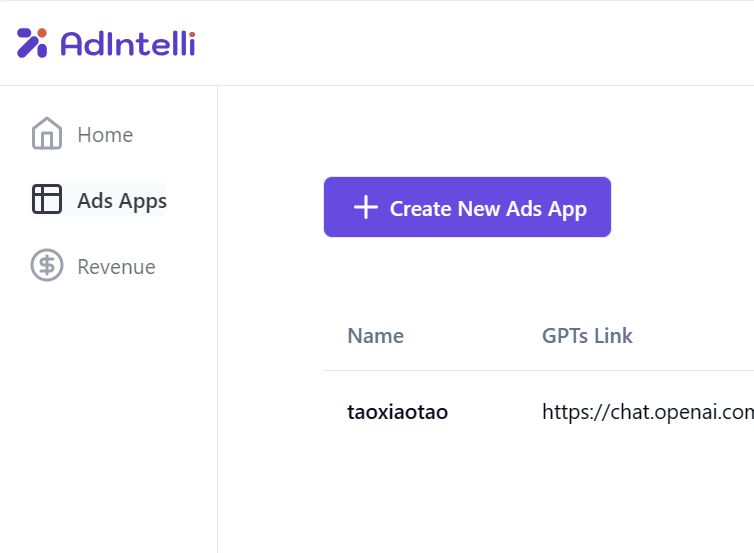
Task: Click Create New Ads App button
Action: click(467, 207)
